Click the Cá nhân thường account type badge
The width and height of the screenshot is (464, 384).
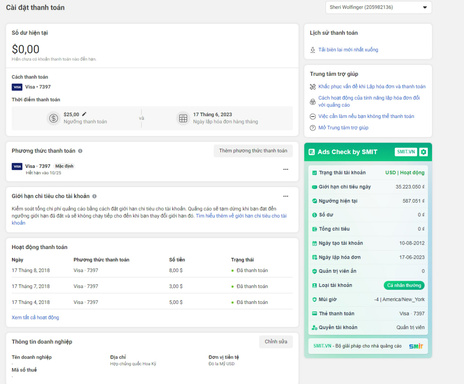[x=404, y=285]
